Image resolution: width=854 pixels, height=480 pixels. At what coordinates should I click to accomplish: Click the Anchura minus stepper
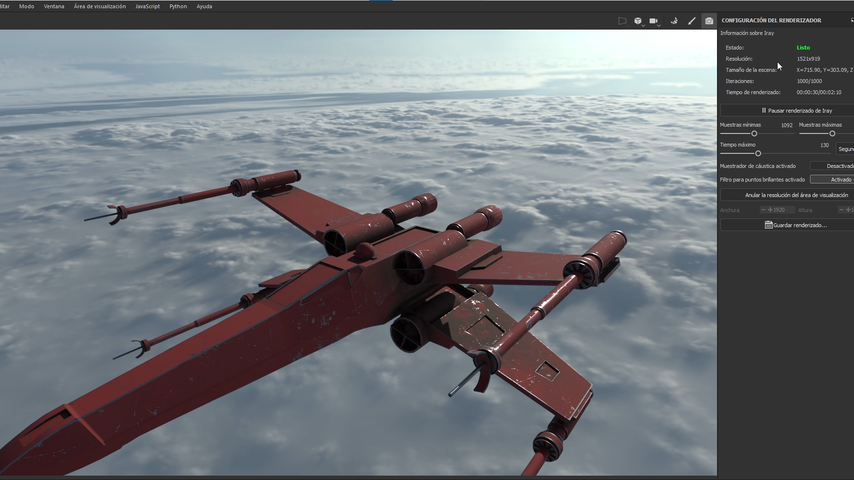pyautogui.click(x=763, y=210)
